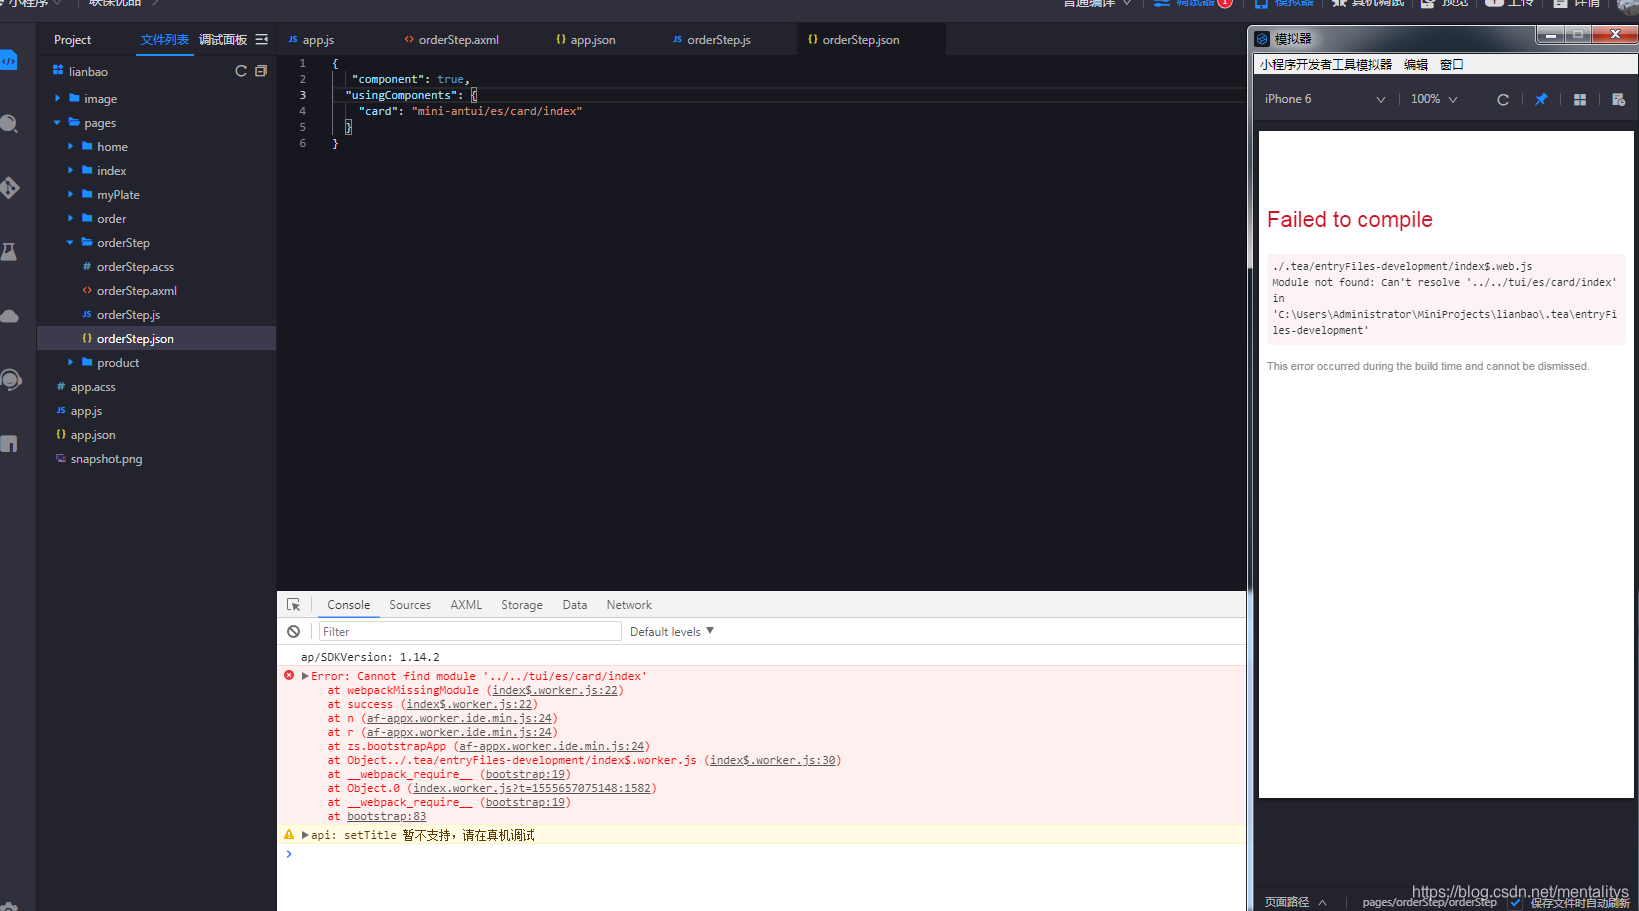Select the 文件列表 panel tab

click(165, 40)
